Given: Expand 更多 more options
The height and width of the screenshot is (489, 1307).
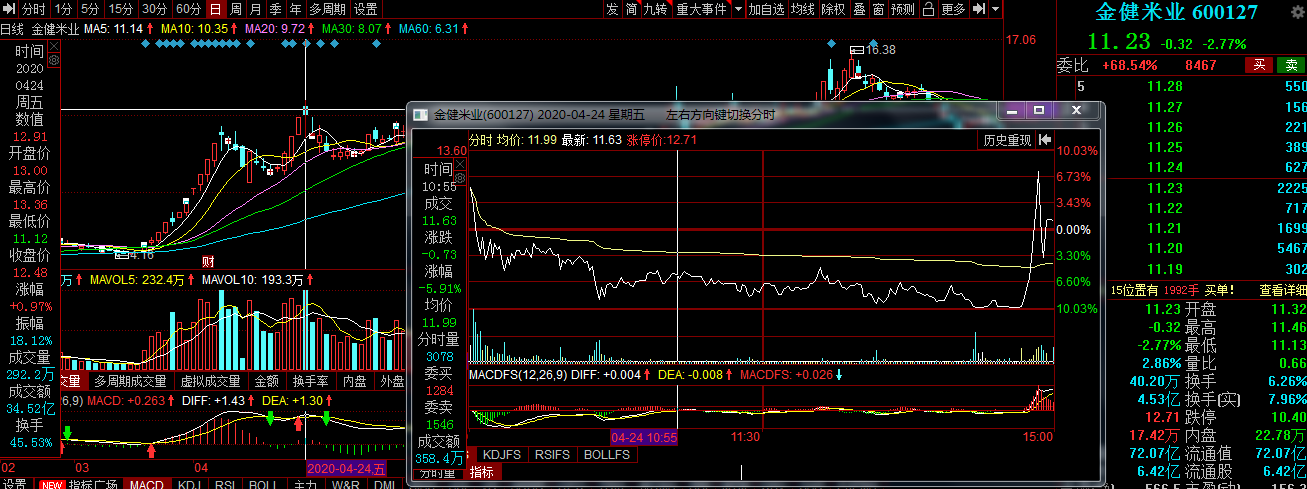Looking at the screenshot, I should (953, 9).
